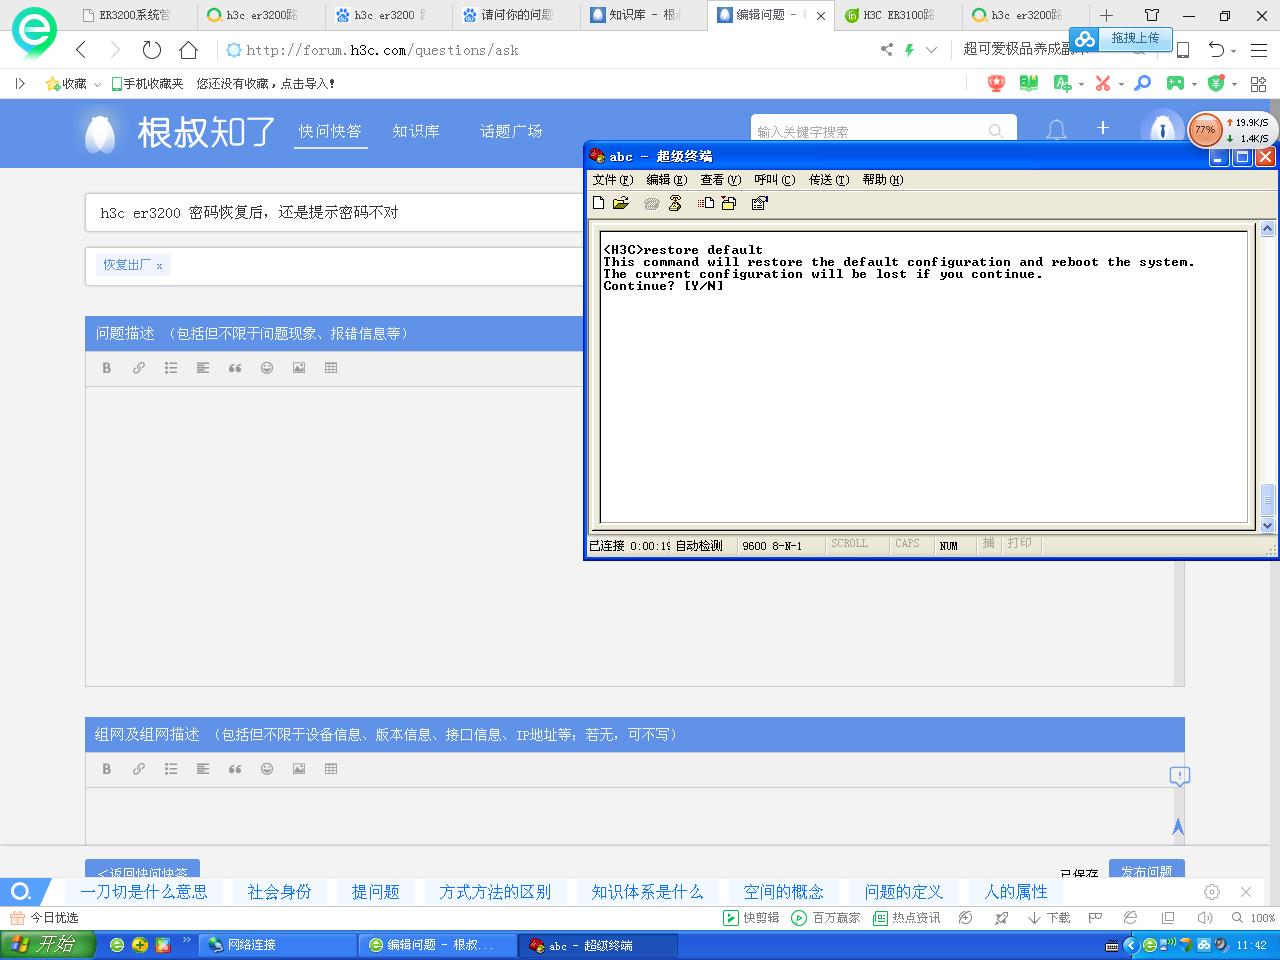This screenshot has width=1280, height=960.
Task: Click the question title input field
Action: coord(334,212)
